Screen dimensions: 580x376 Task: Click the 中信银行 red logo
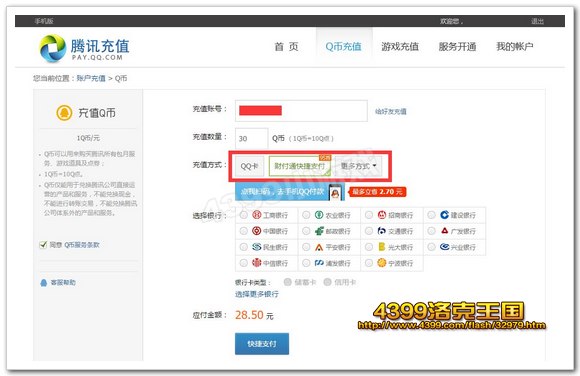click(x=257, y=263)
